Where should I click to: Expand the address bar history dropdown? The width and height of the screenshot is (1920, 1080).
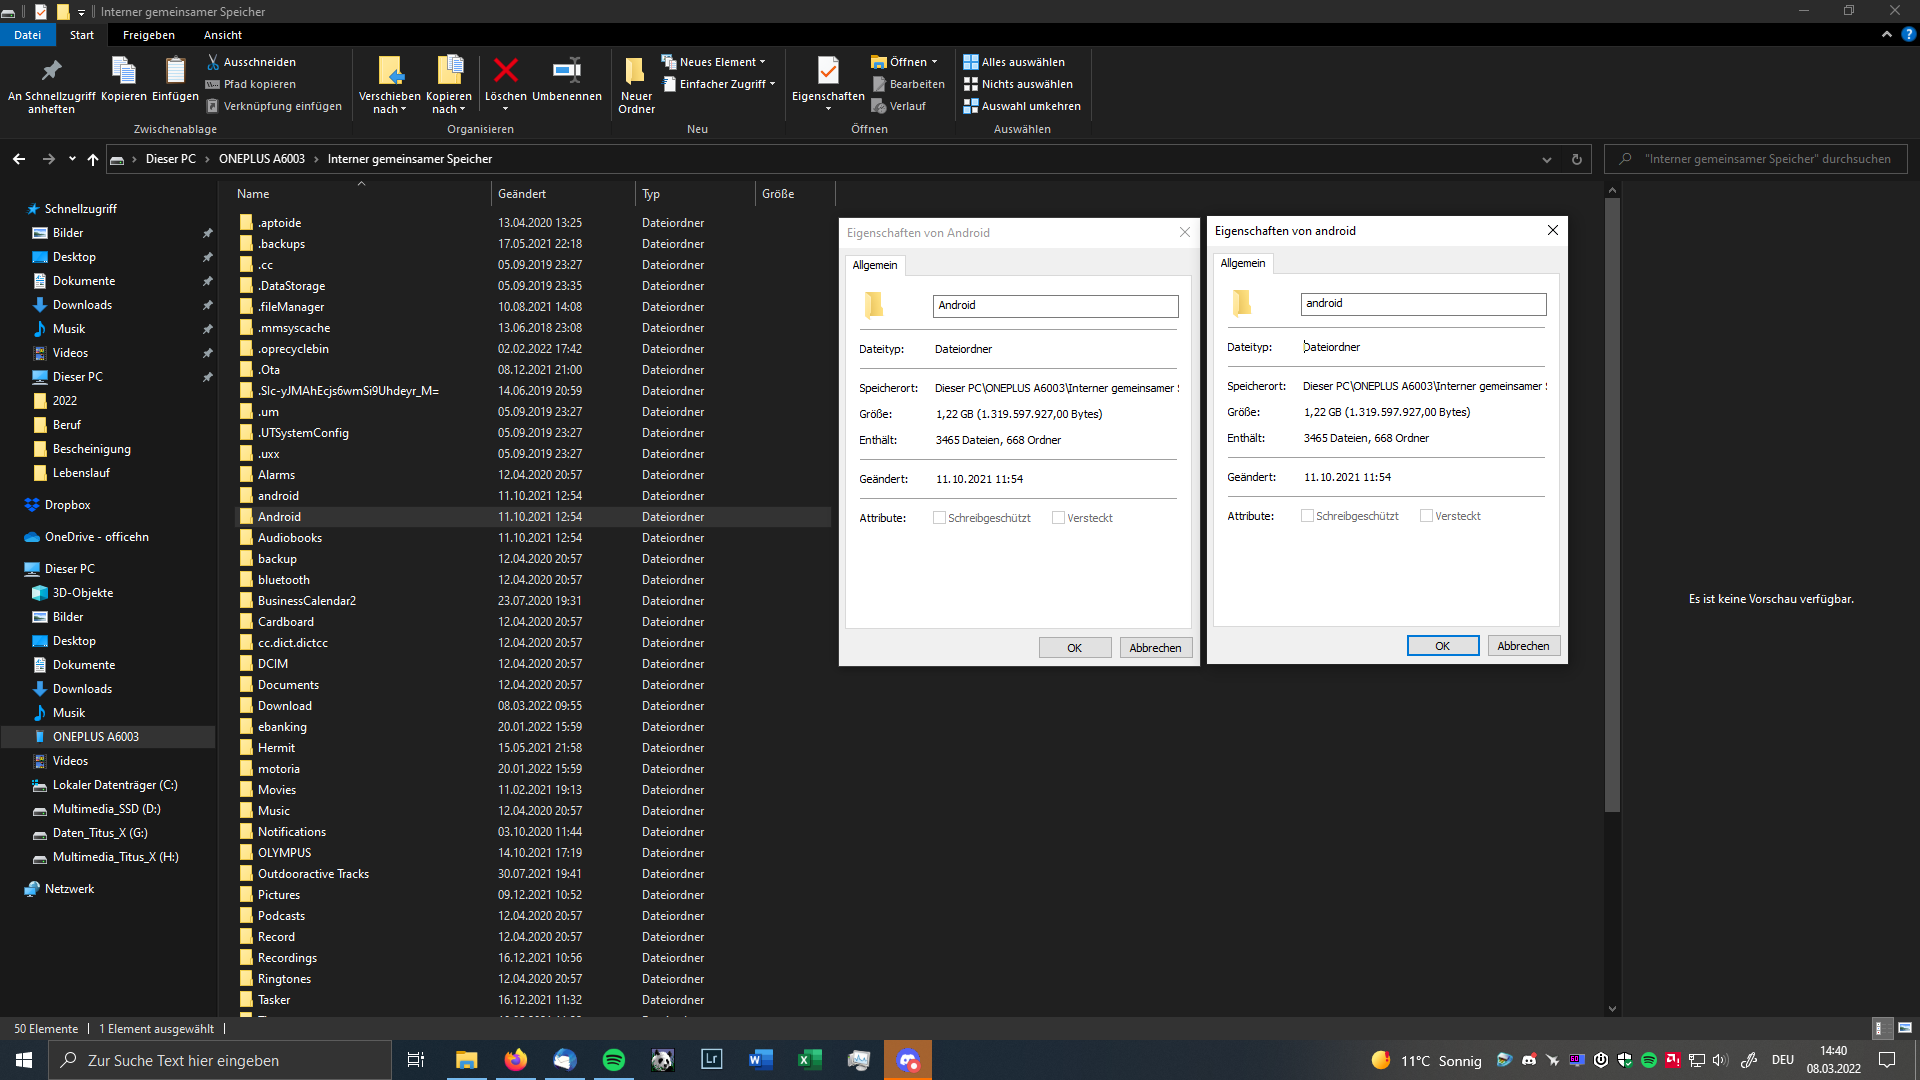pos(1547,159)
